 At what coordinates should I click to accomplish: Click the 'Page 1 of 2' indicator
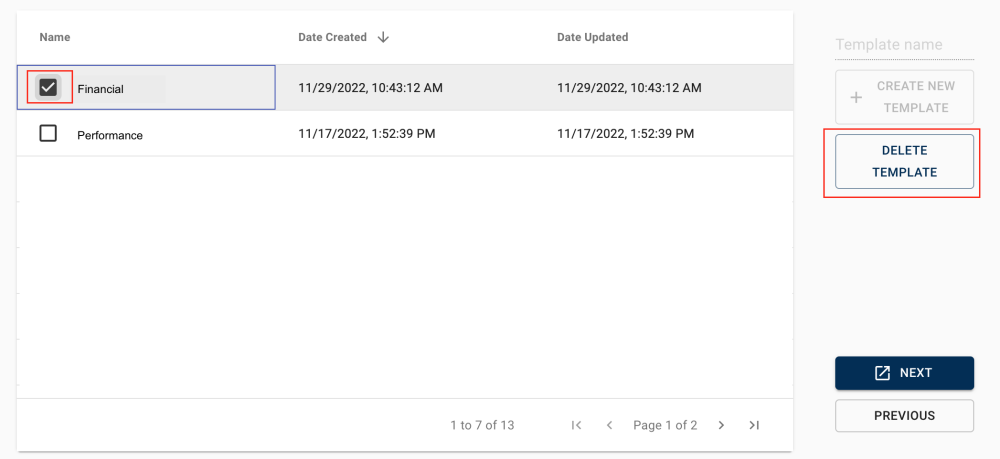pyautogui.click(x=665, y=425)
